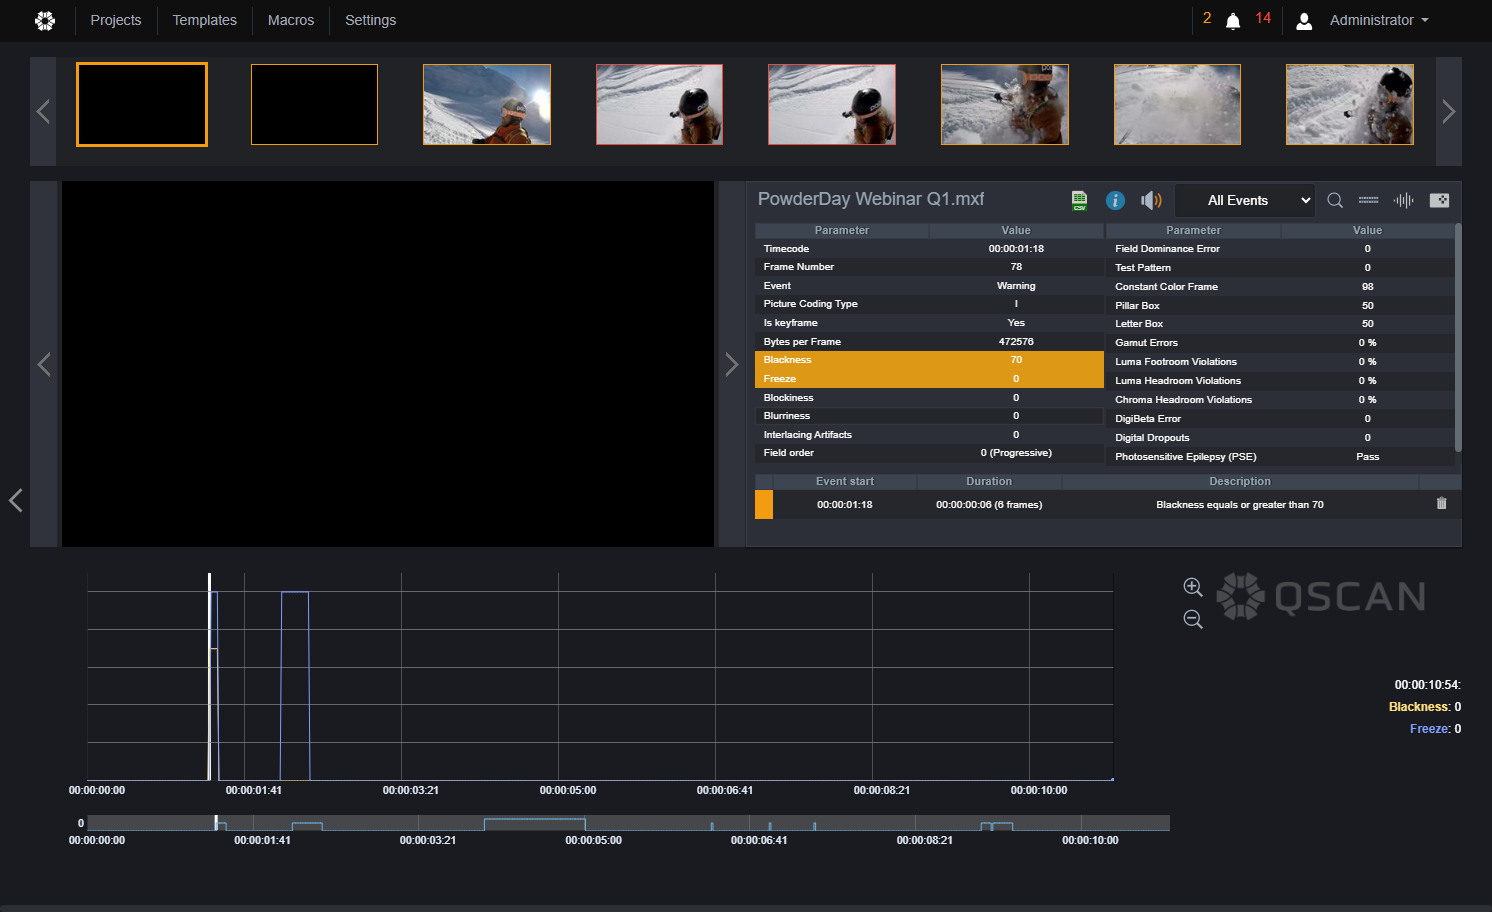Expand the left side panel chevron
1492x912 pixels.
tap(15, 500)
